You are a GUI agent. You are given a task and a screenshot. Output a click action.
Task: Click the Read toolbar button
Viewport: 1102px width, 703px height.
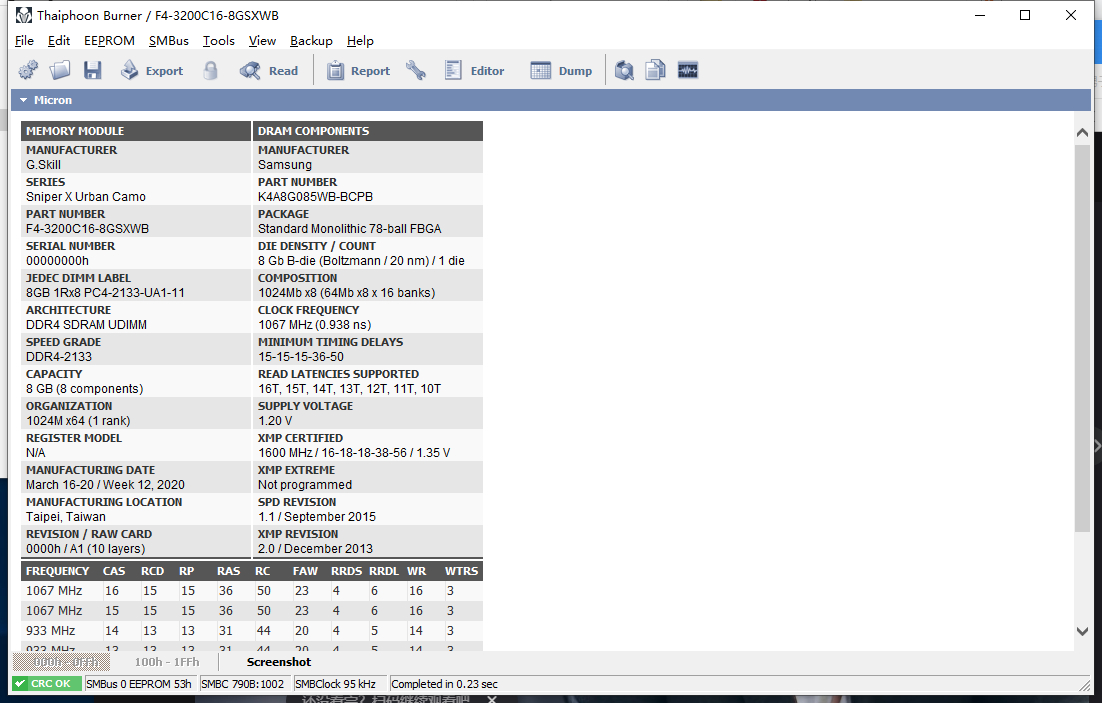click(x=269, y=70)
